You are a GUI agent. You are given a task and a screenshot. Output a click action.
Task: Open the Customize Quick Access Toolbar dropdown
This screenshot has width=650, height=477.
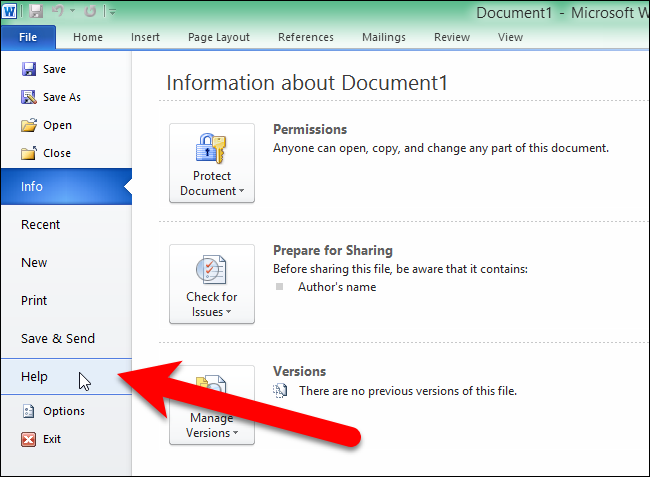click(x=112, y=12)
